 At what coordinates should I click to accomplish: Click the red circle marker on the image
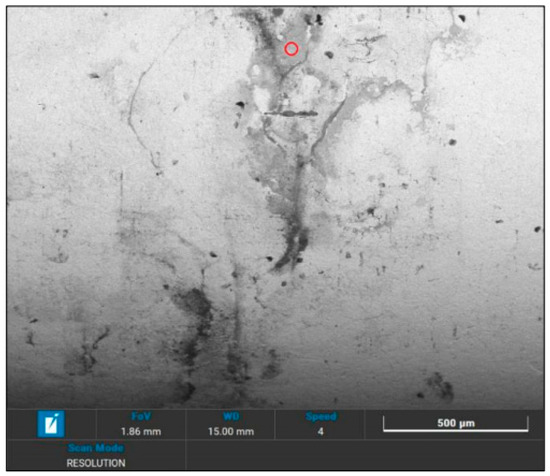(x=291, y=49)
